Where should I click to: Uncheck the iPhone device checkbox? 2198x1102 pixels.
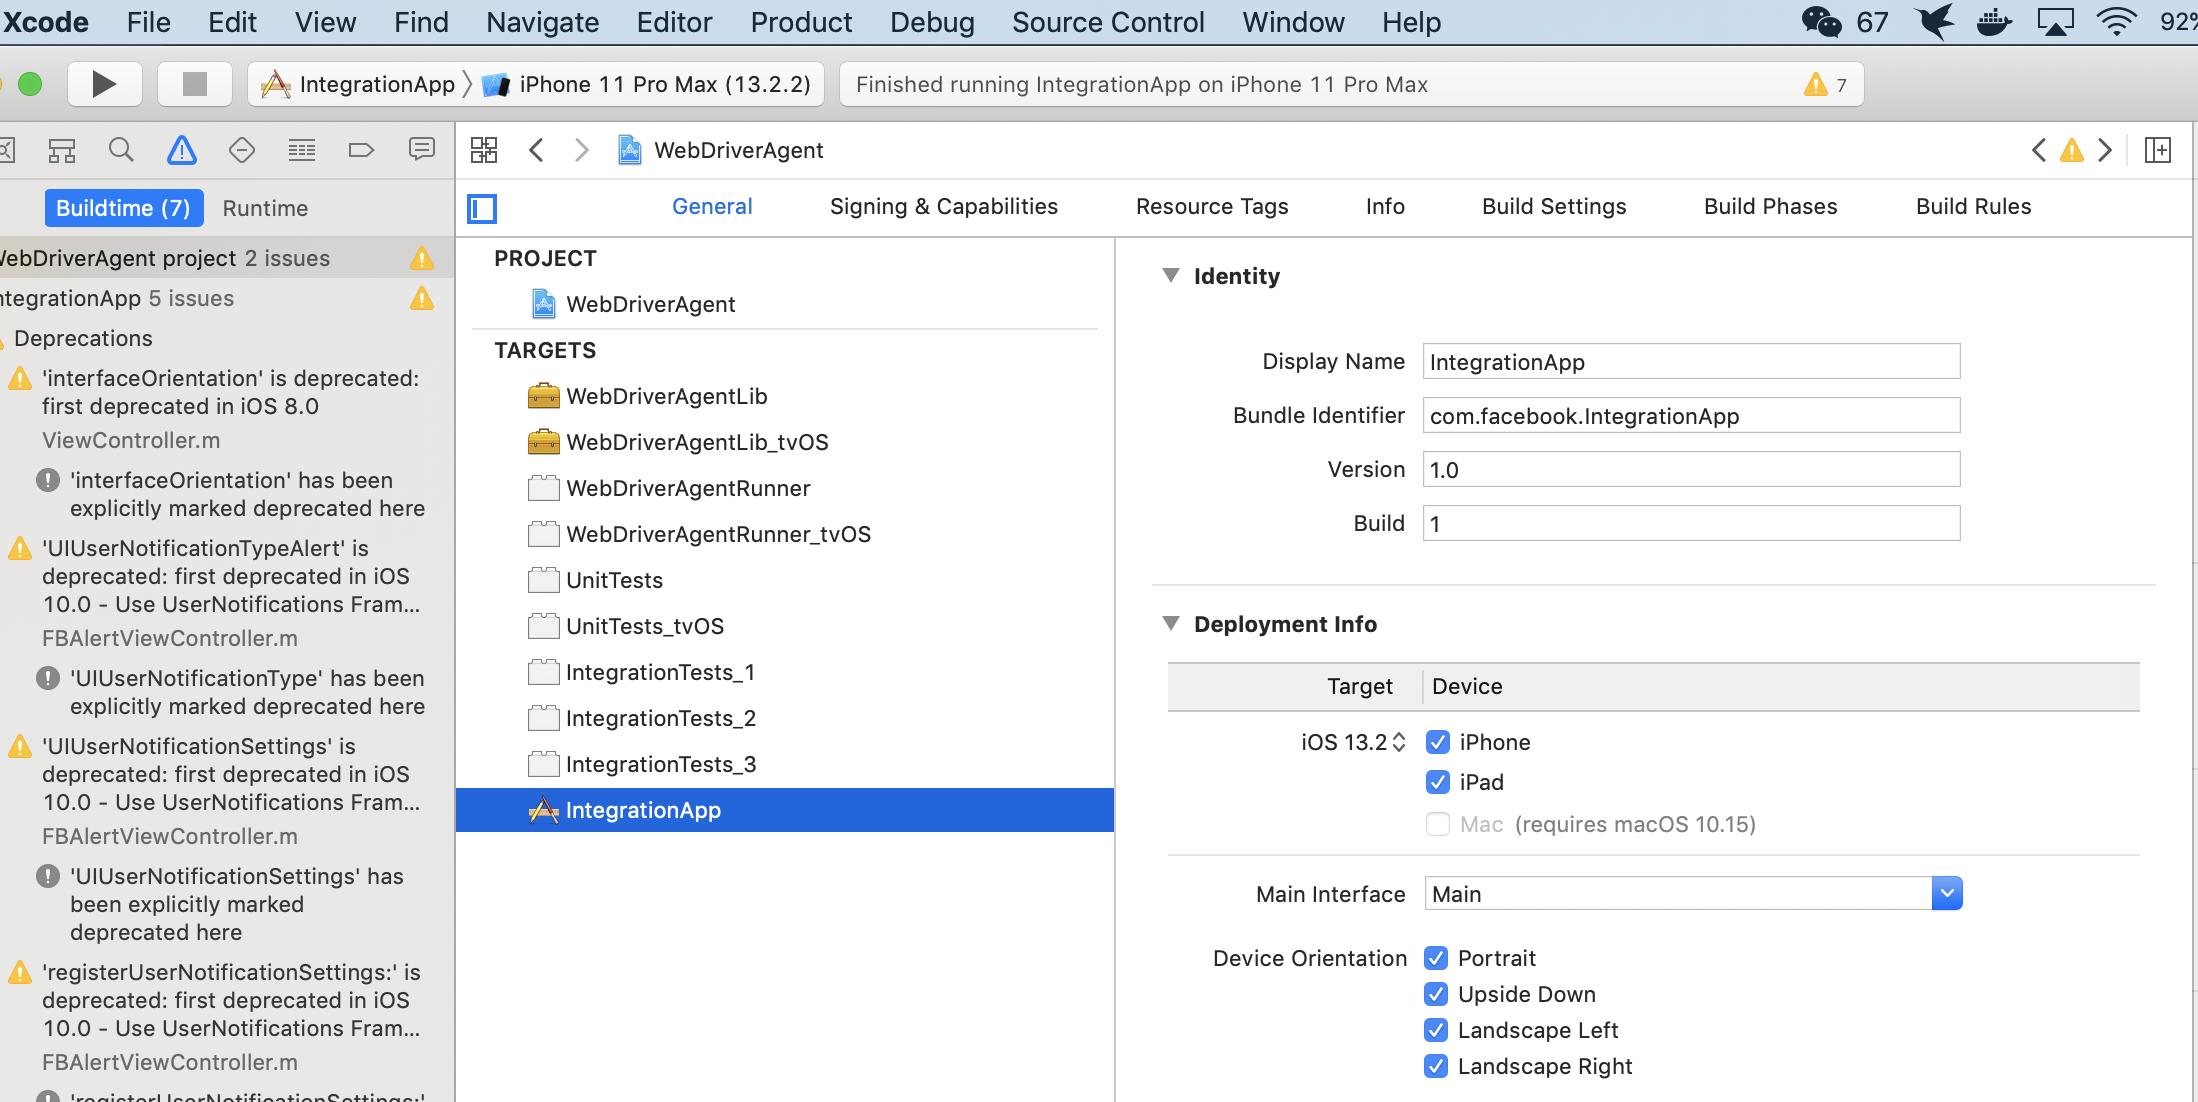[x=1438, y=742]
